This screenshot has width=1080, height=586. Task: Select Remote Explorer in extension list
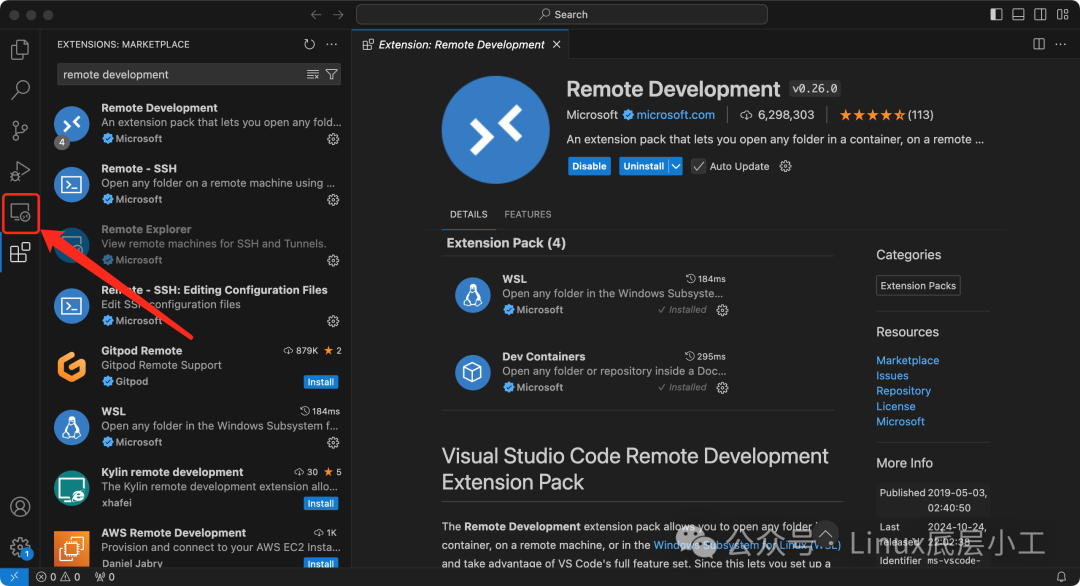pyautogui.click(x=196, y=244)
